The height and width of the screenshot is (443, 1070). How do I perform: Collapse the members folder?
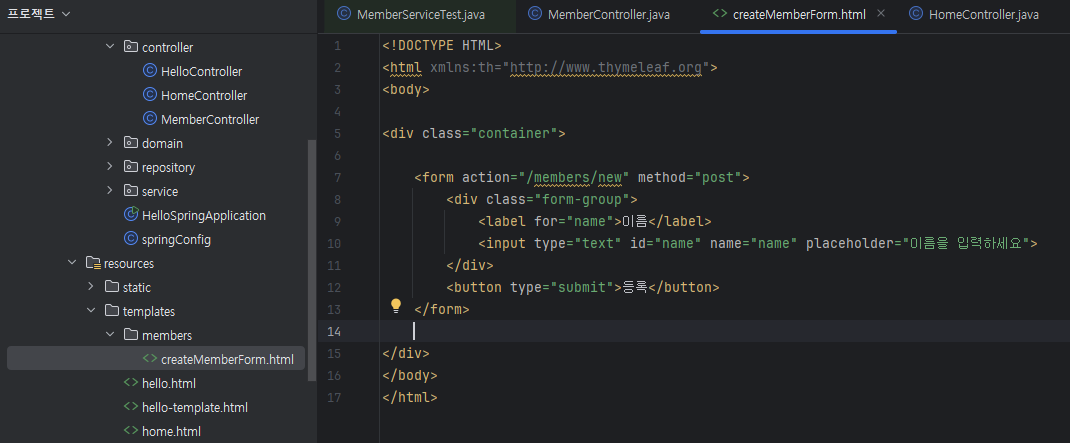(x=109, y=335)
